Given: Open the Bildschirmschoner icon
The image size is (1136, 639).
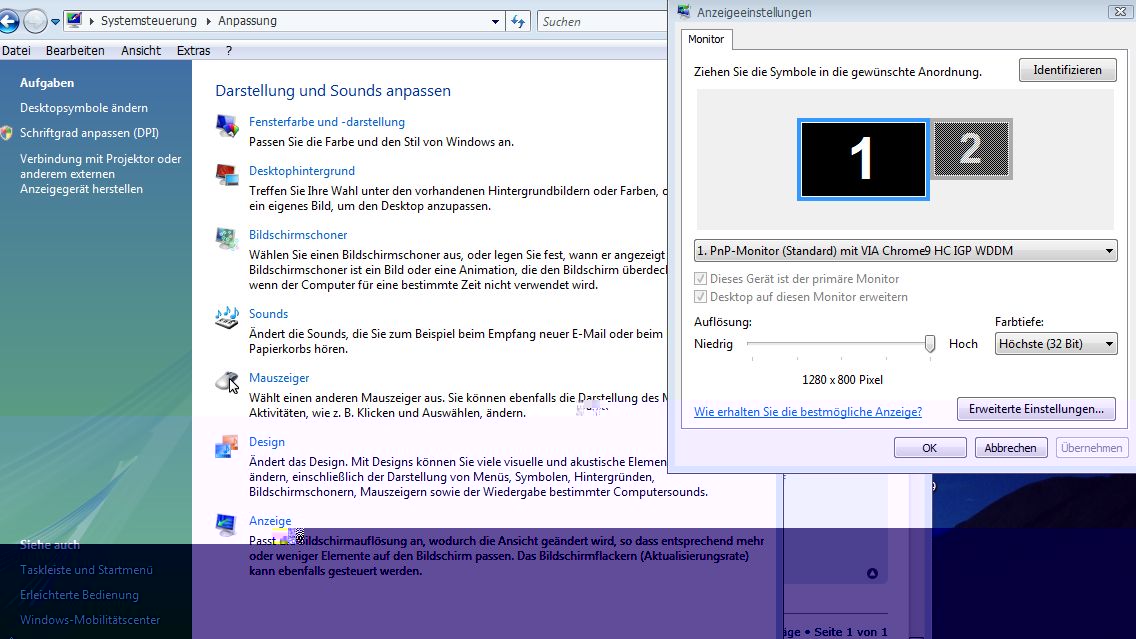Looking at the screenshot, I should point(227,239).
